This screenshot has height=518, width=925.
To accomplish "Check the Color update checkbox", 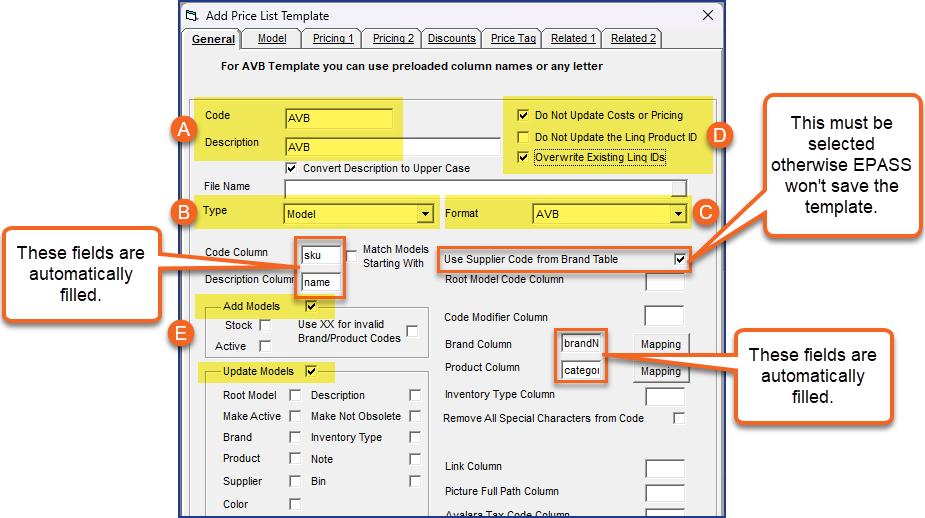I will pos(295,504).
